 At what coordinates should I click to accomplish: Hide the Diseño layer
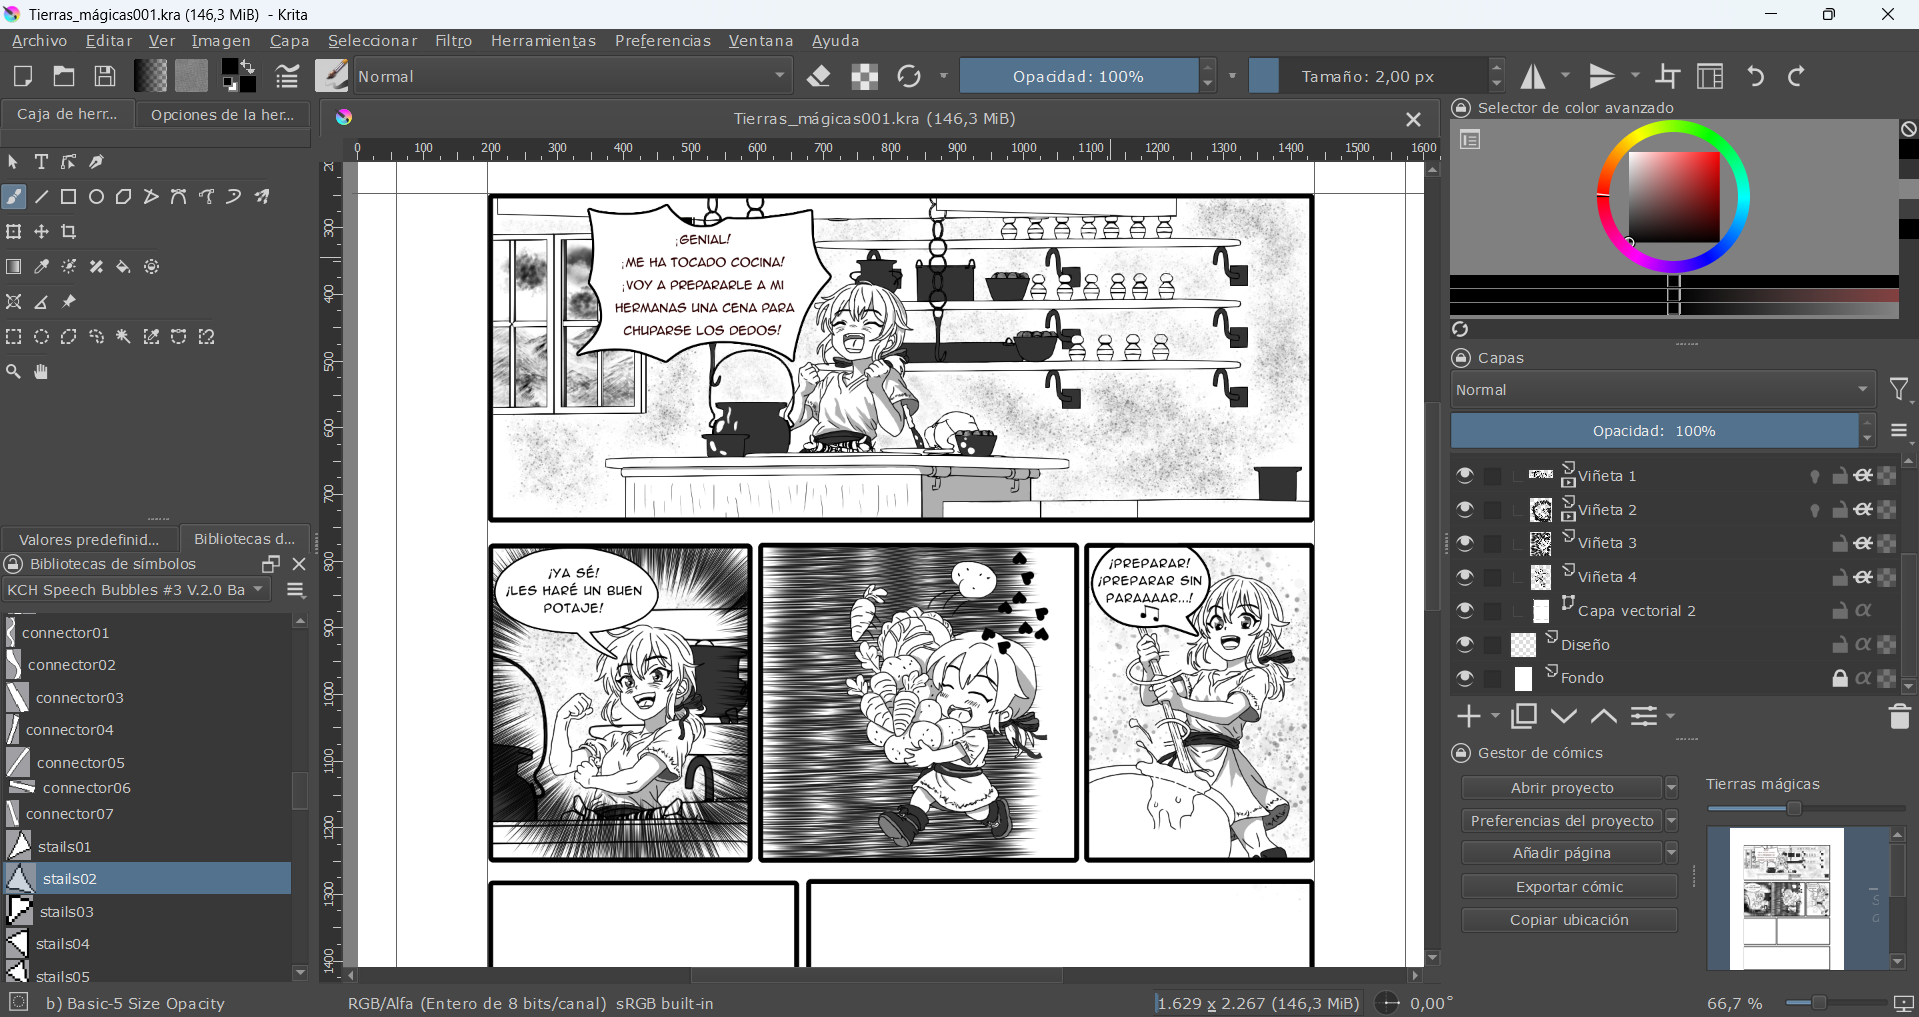1465,644
